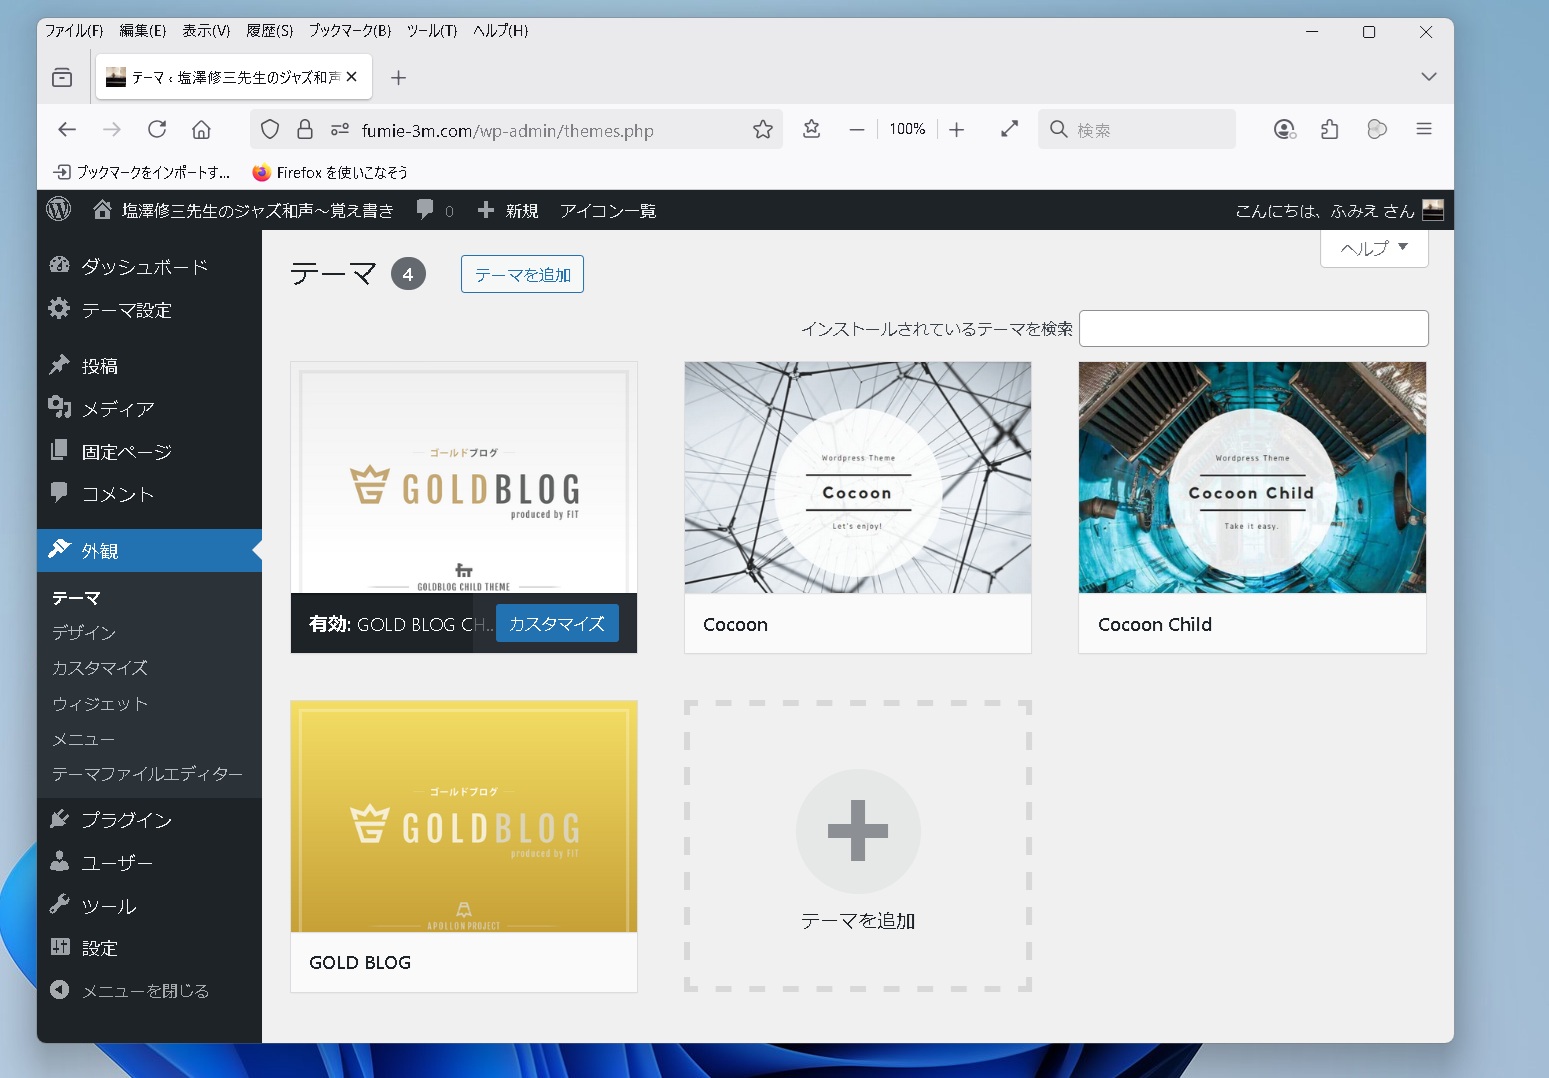Open ウィジェット submenu item
The width and height of the screenshot is (1549, 1078).
tap(100, 704)
